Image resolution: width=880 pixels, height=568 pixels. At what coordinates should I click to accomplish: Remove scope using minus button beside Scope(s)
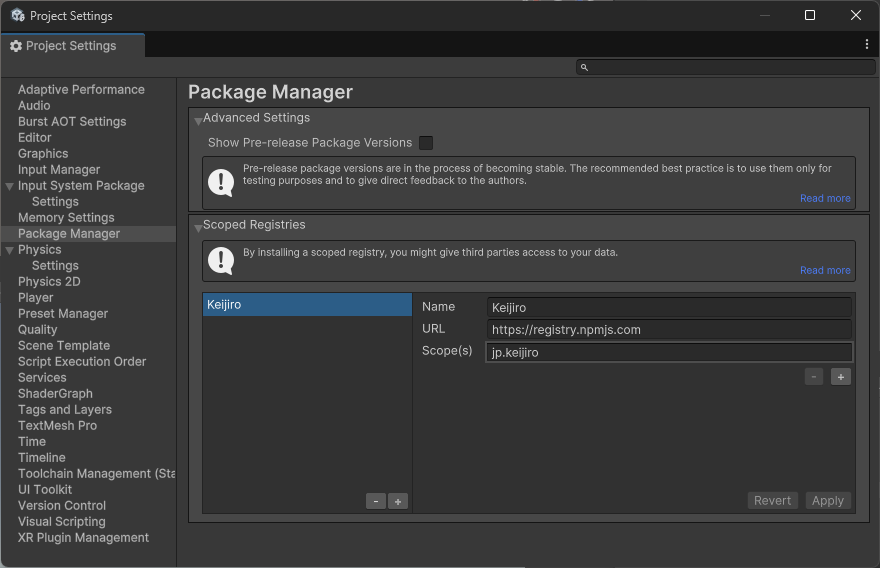click(x=814, y=377)
